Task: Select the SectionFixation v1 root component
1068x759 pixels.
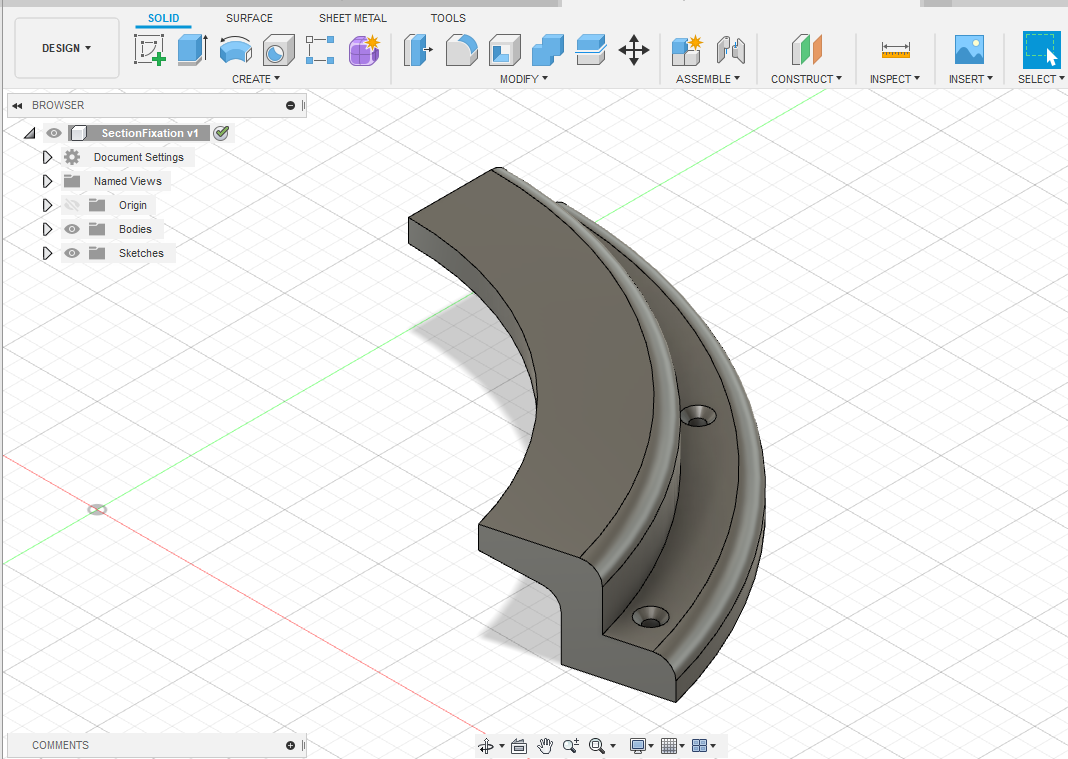Action: [x=149, y=133]
